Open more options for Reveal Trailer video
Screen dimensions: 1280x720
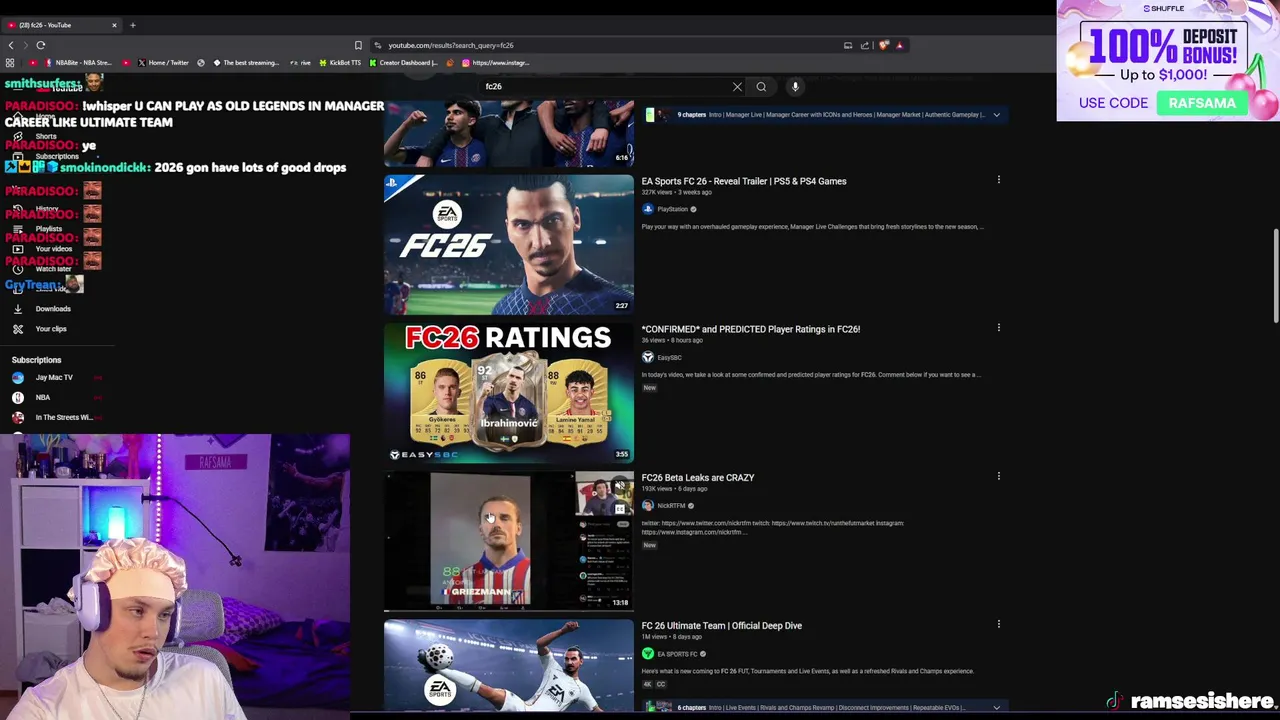coord(998,180)
